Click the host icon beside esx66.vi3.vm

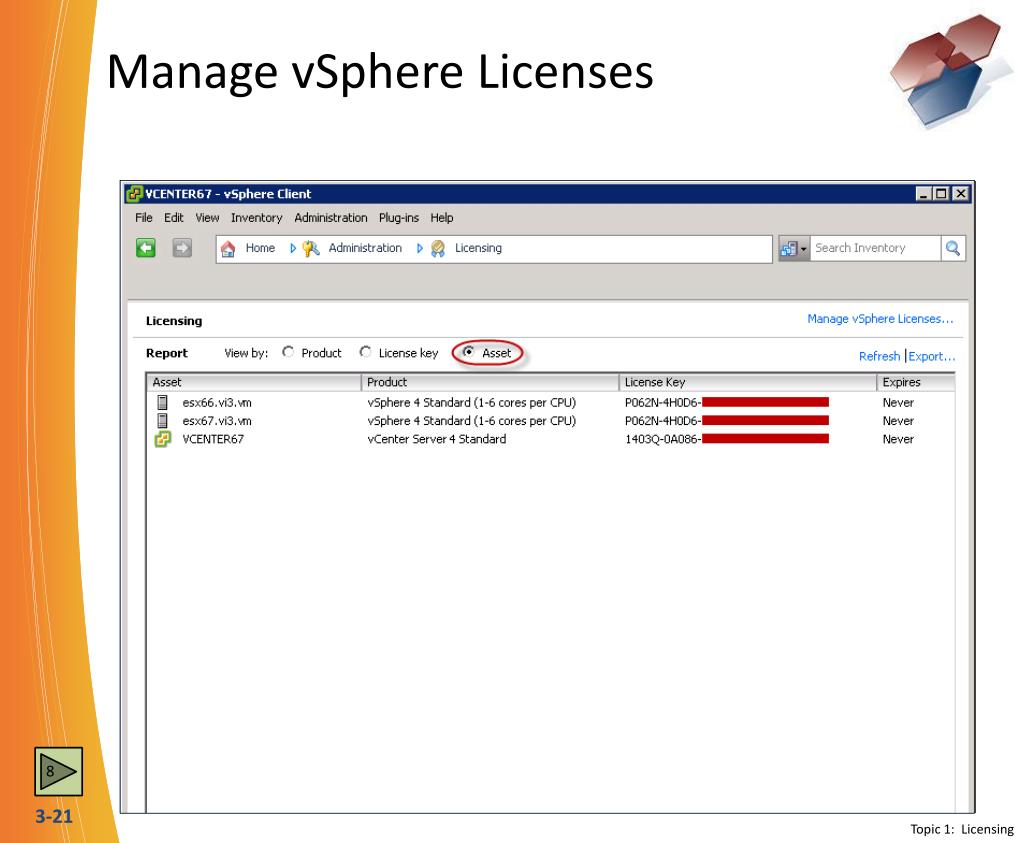pyautogui.click(x=163, y=402)
